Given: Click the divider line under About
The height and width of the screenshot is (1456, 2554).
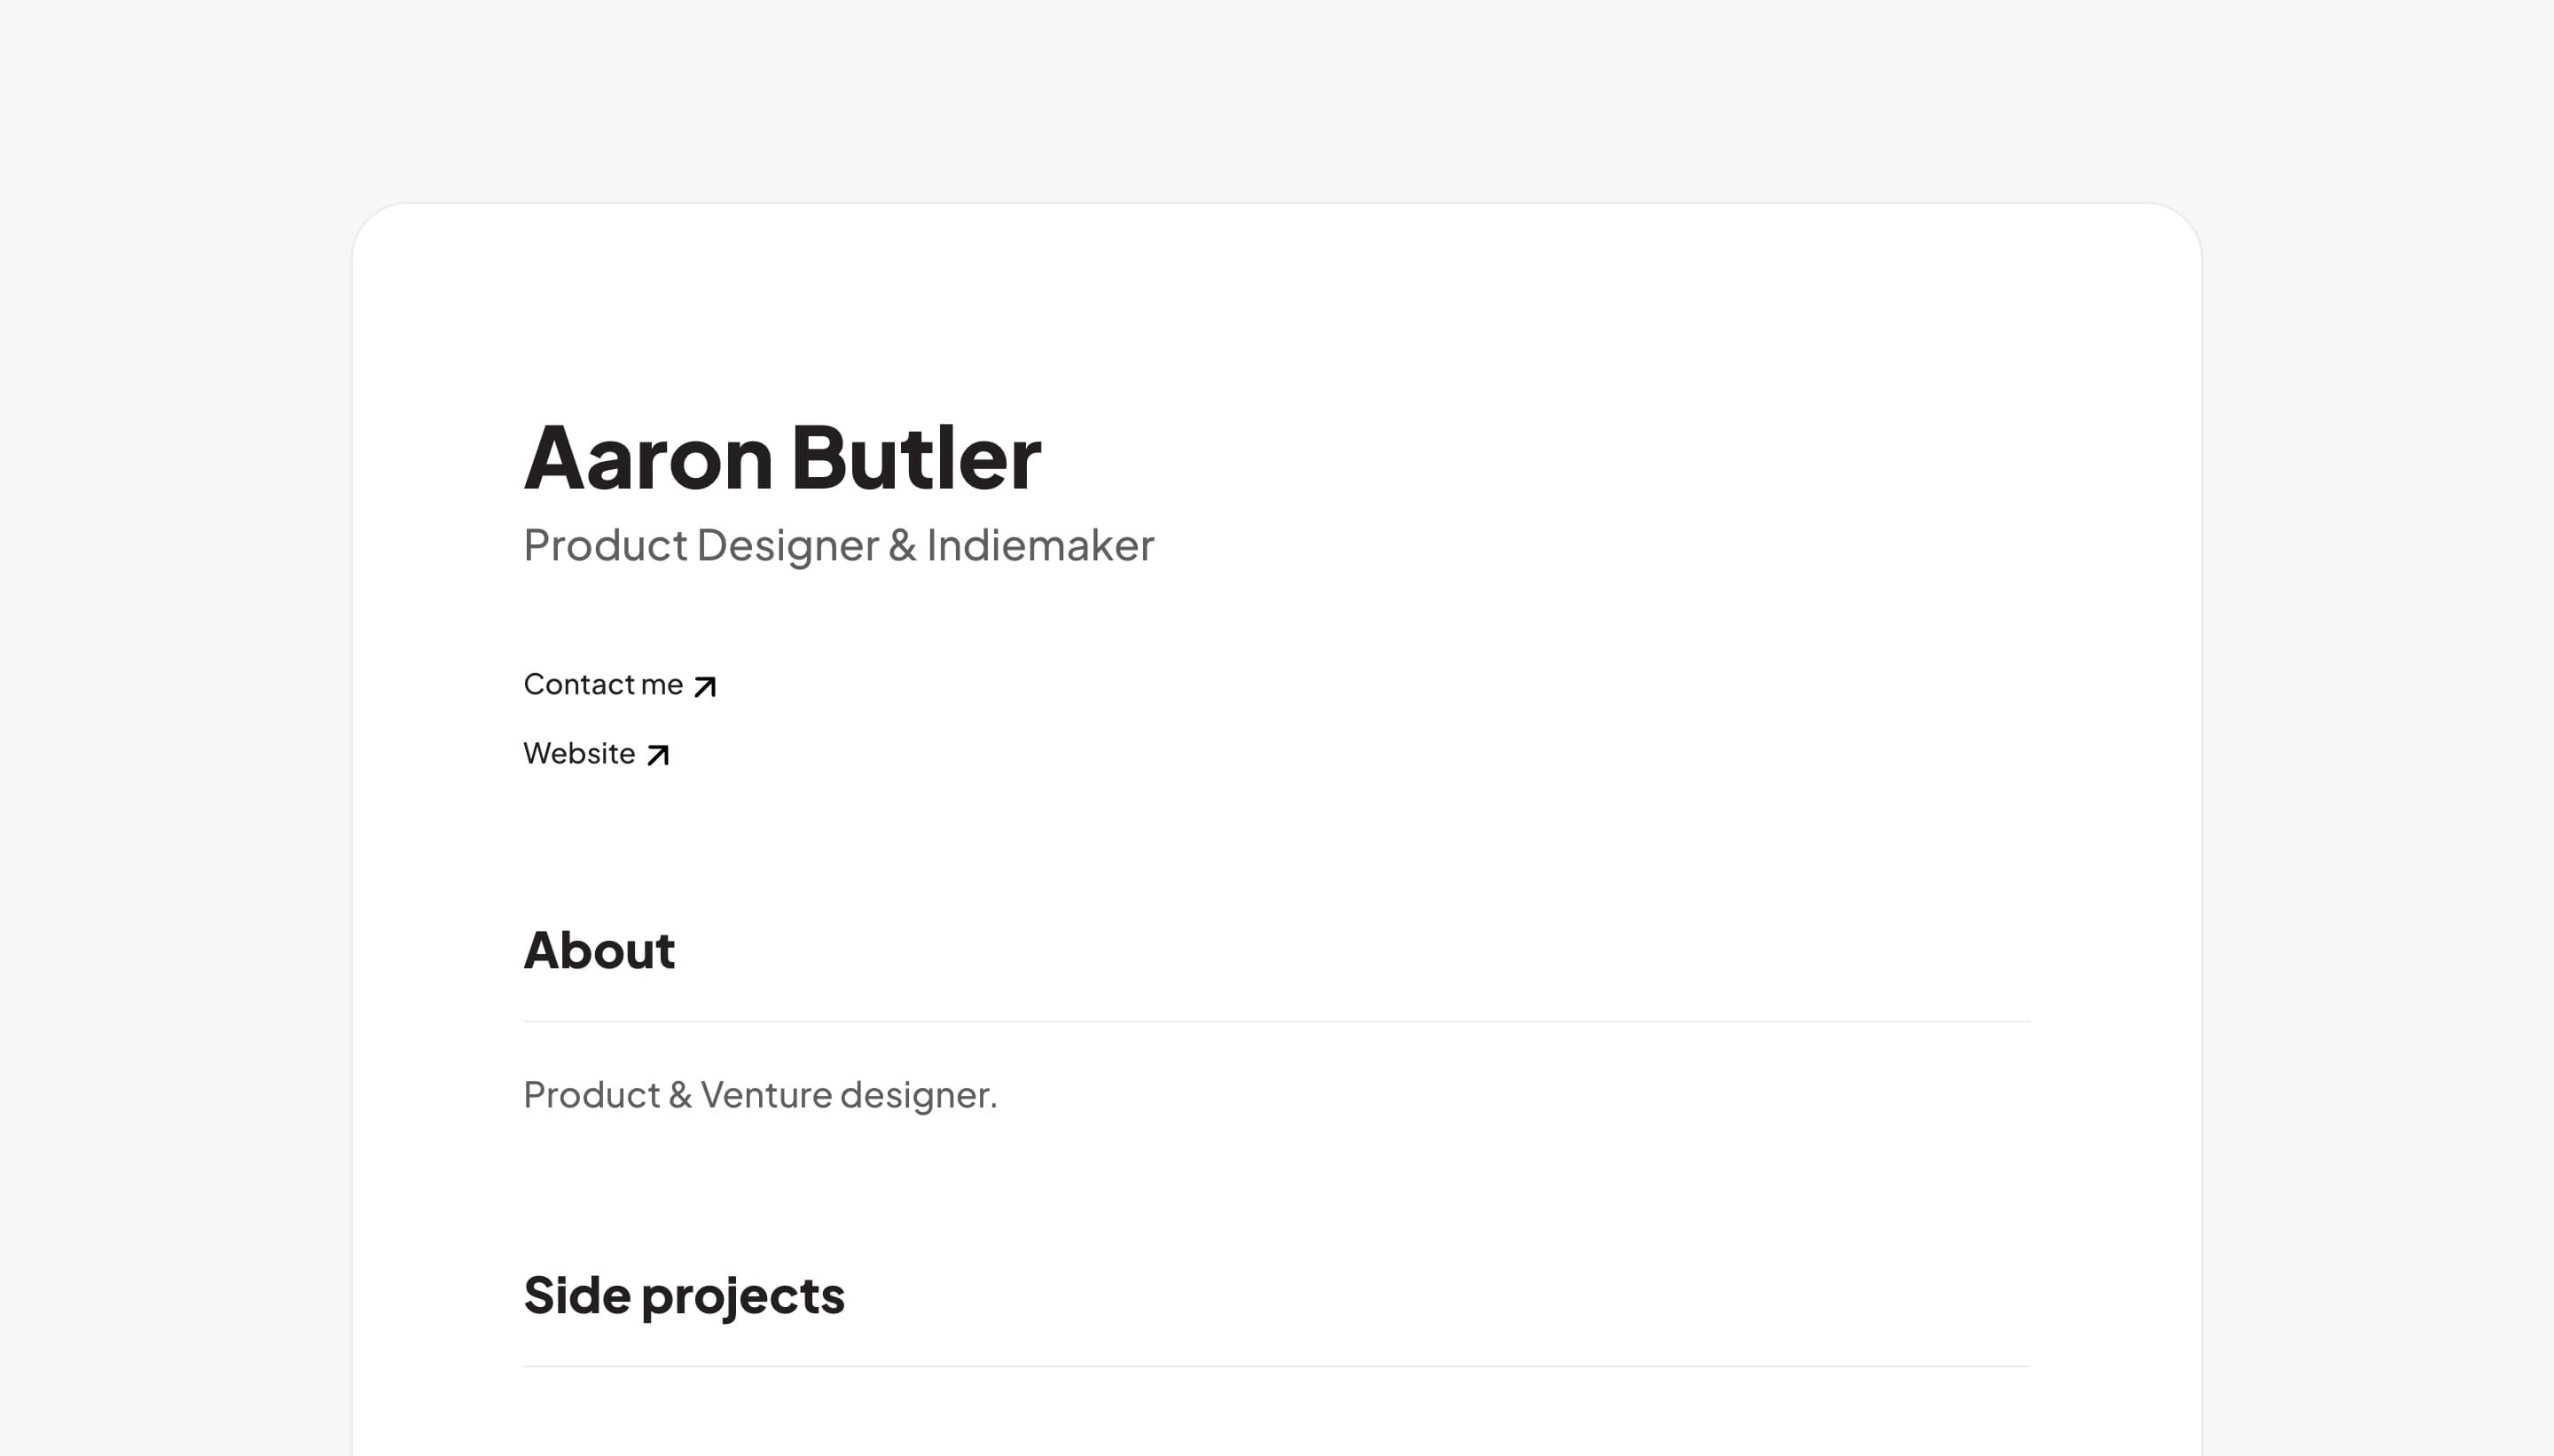Looking at the screenshot, I should click(1276, 1022).
